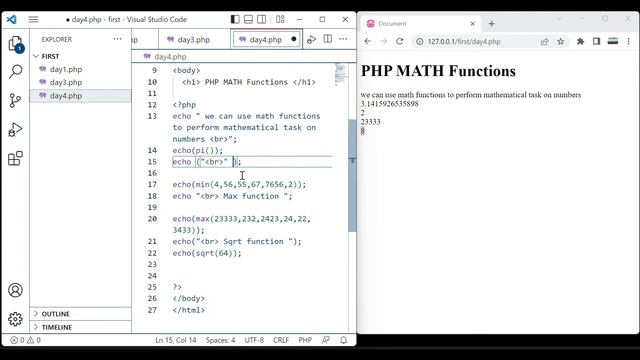This screenshot has height=360, width=640.
Task: Reload the browser page
Action: pos(400,41)
